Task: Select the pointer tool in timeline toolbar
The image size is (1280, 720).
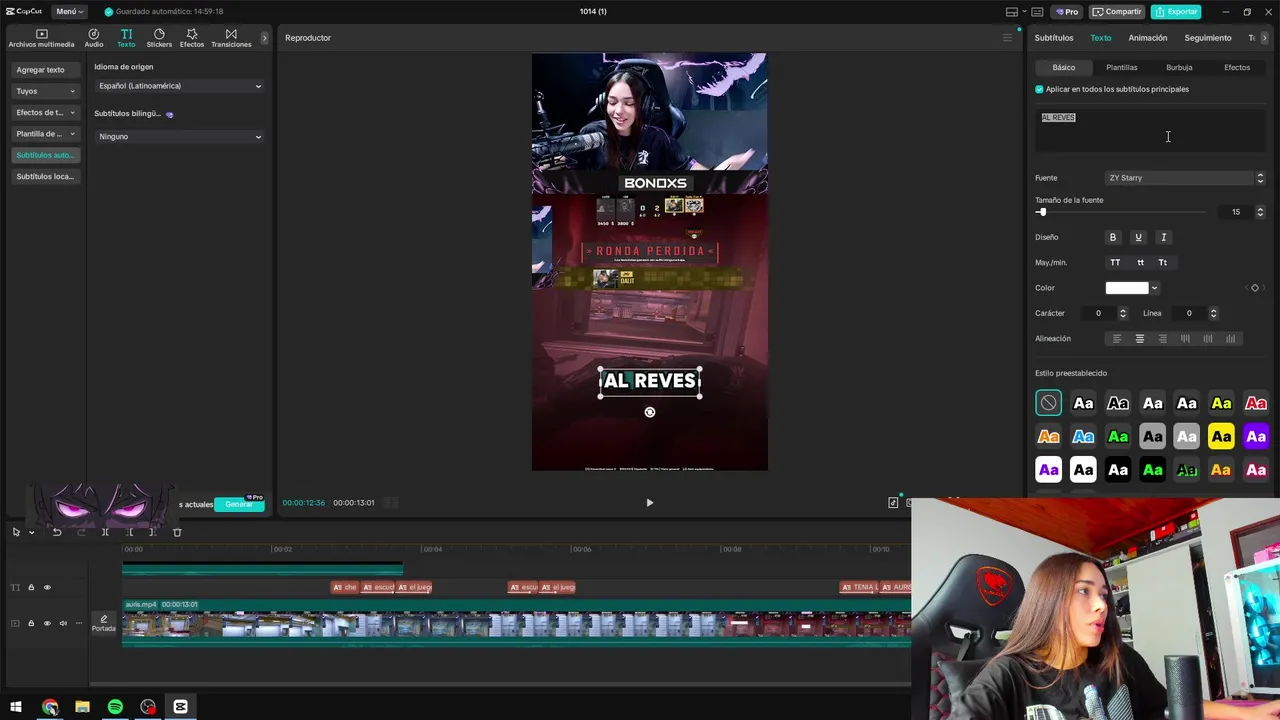Action: coord(16,532)
